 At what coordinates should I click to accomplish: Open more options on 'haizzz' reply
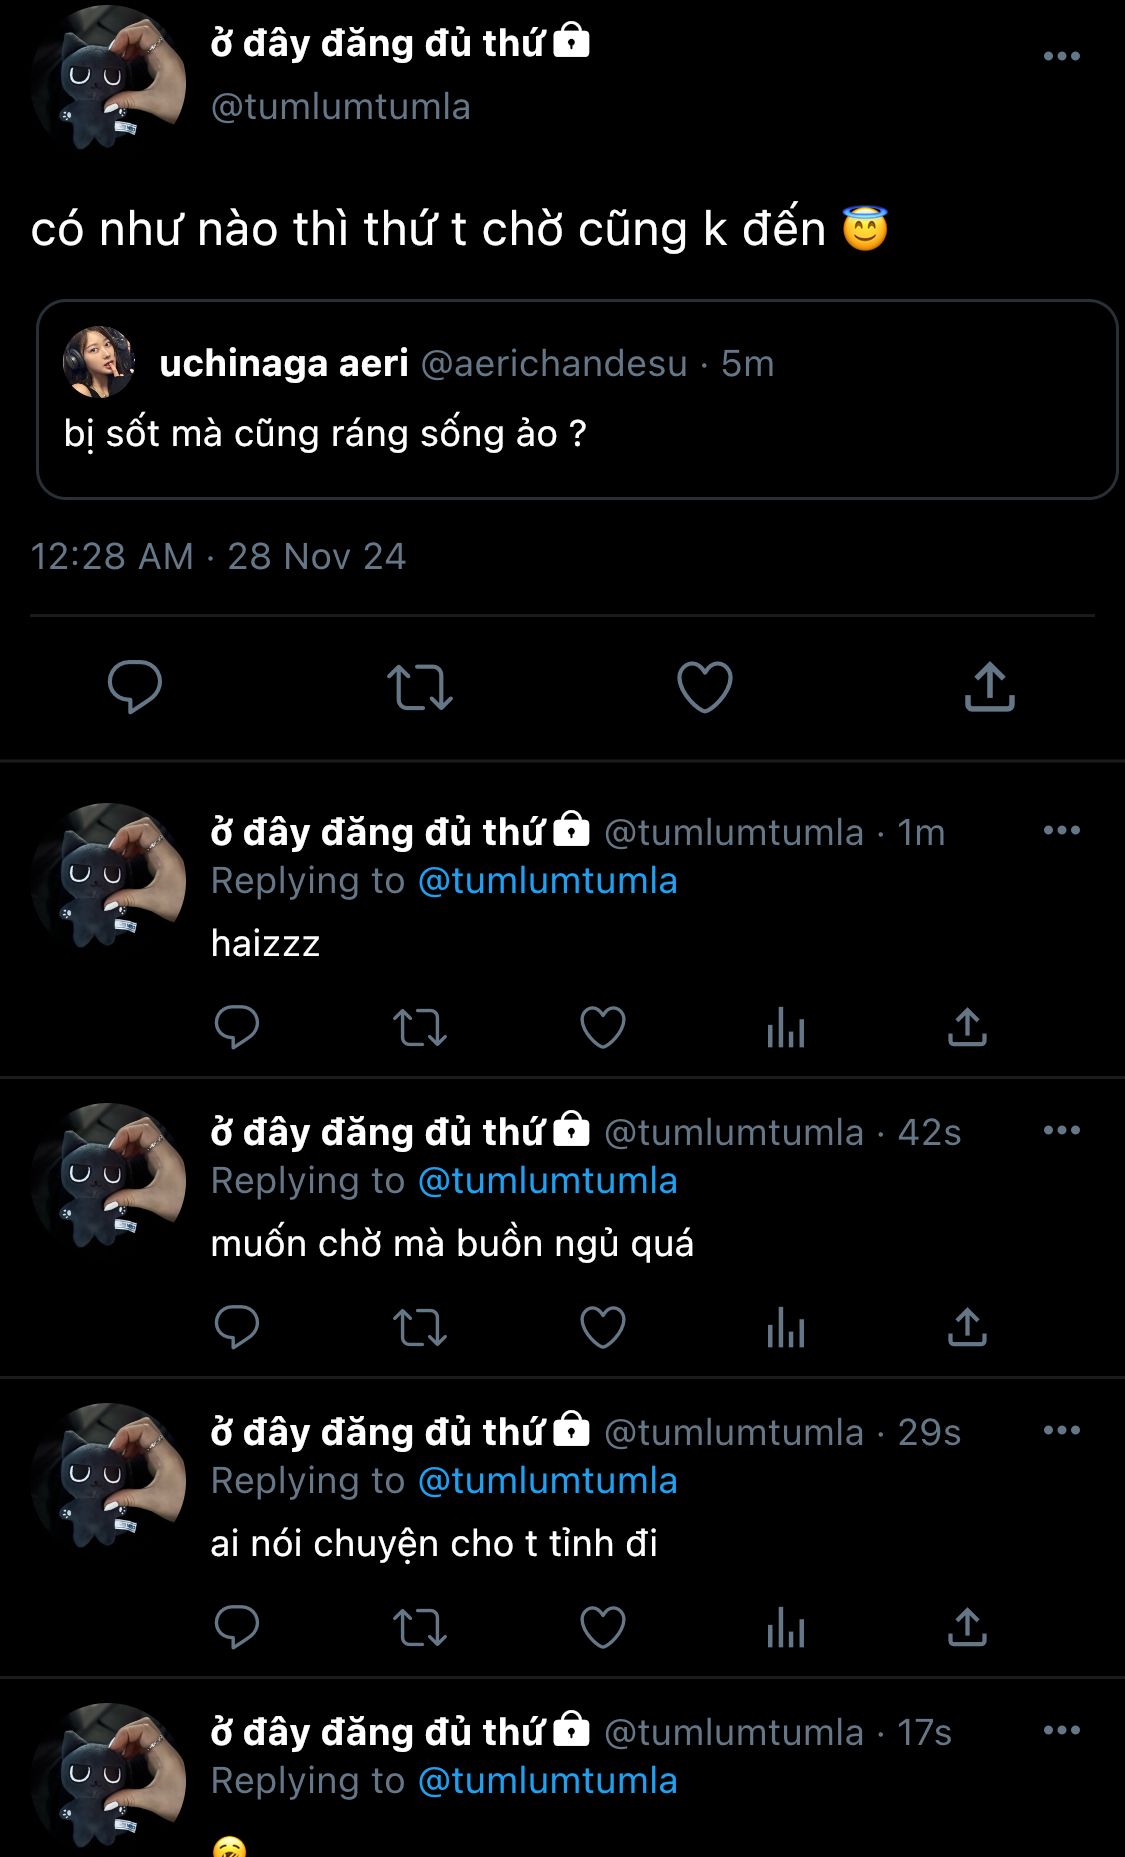click(x=1061, y=830)
